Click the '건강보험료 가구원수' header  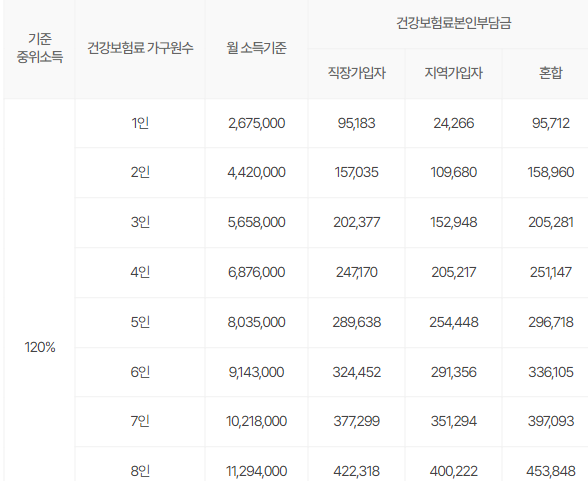pos(140,48)
